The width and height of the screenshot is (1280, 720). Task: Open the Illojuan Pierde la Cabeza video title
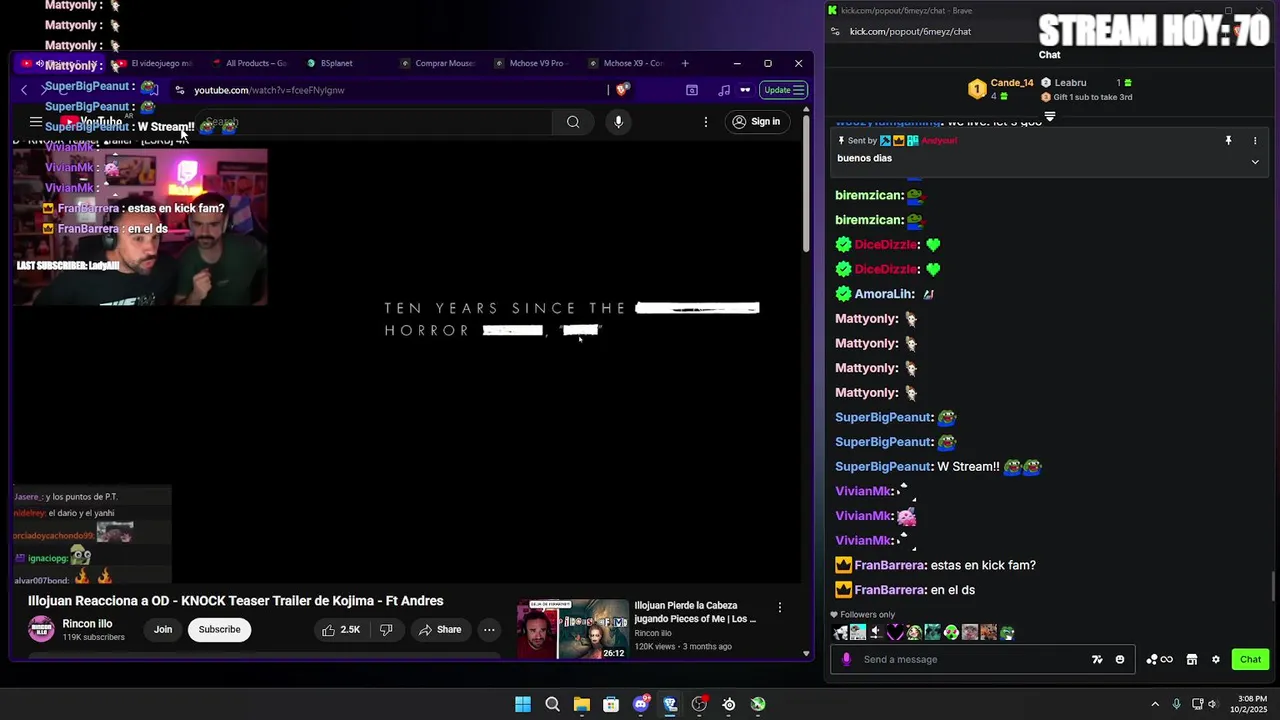[695, 612]
